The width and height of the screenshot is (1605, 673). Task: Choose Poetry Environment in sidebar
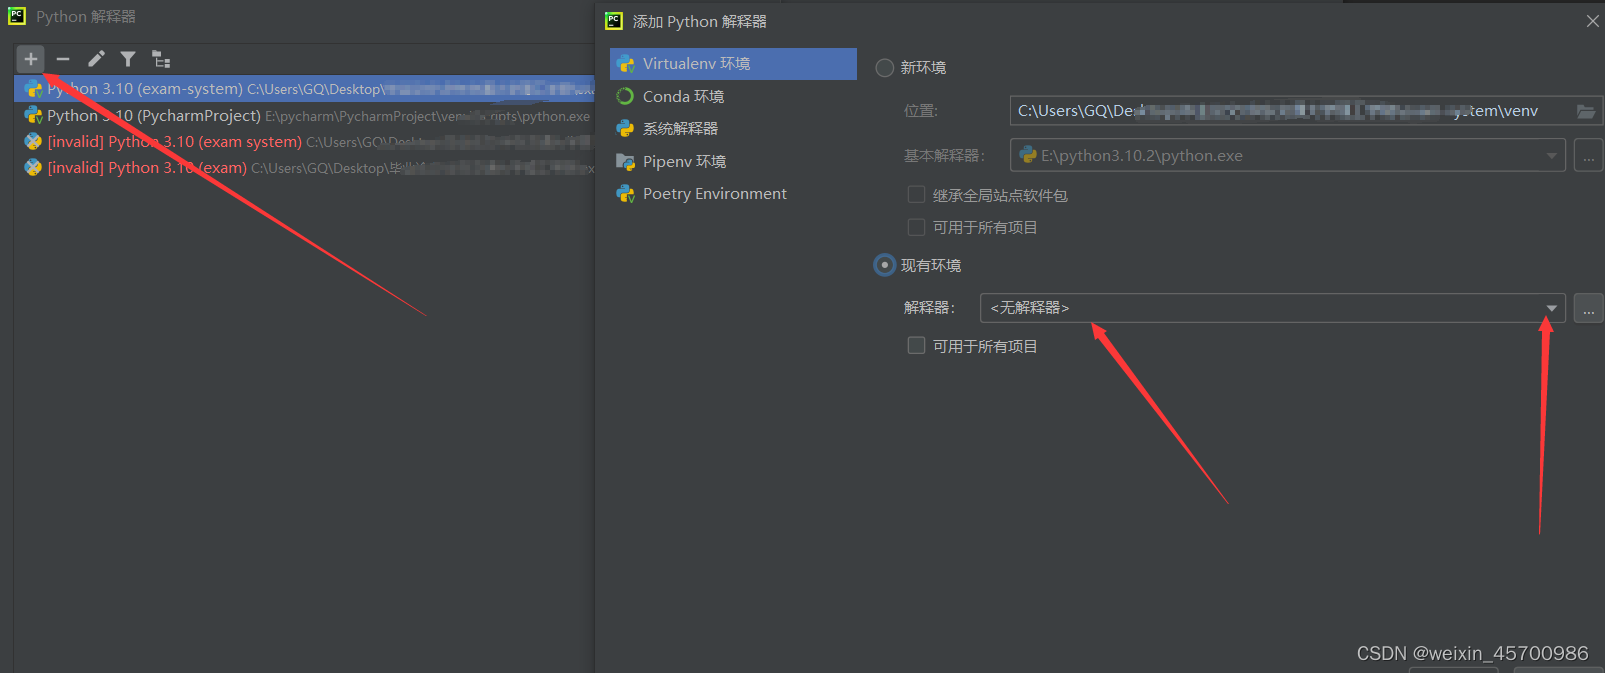[733, 193]
